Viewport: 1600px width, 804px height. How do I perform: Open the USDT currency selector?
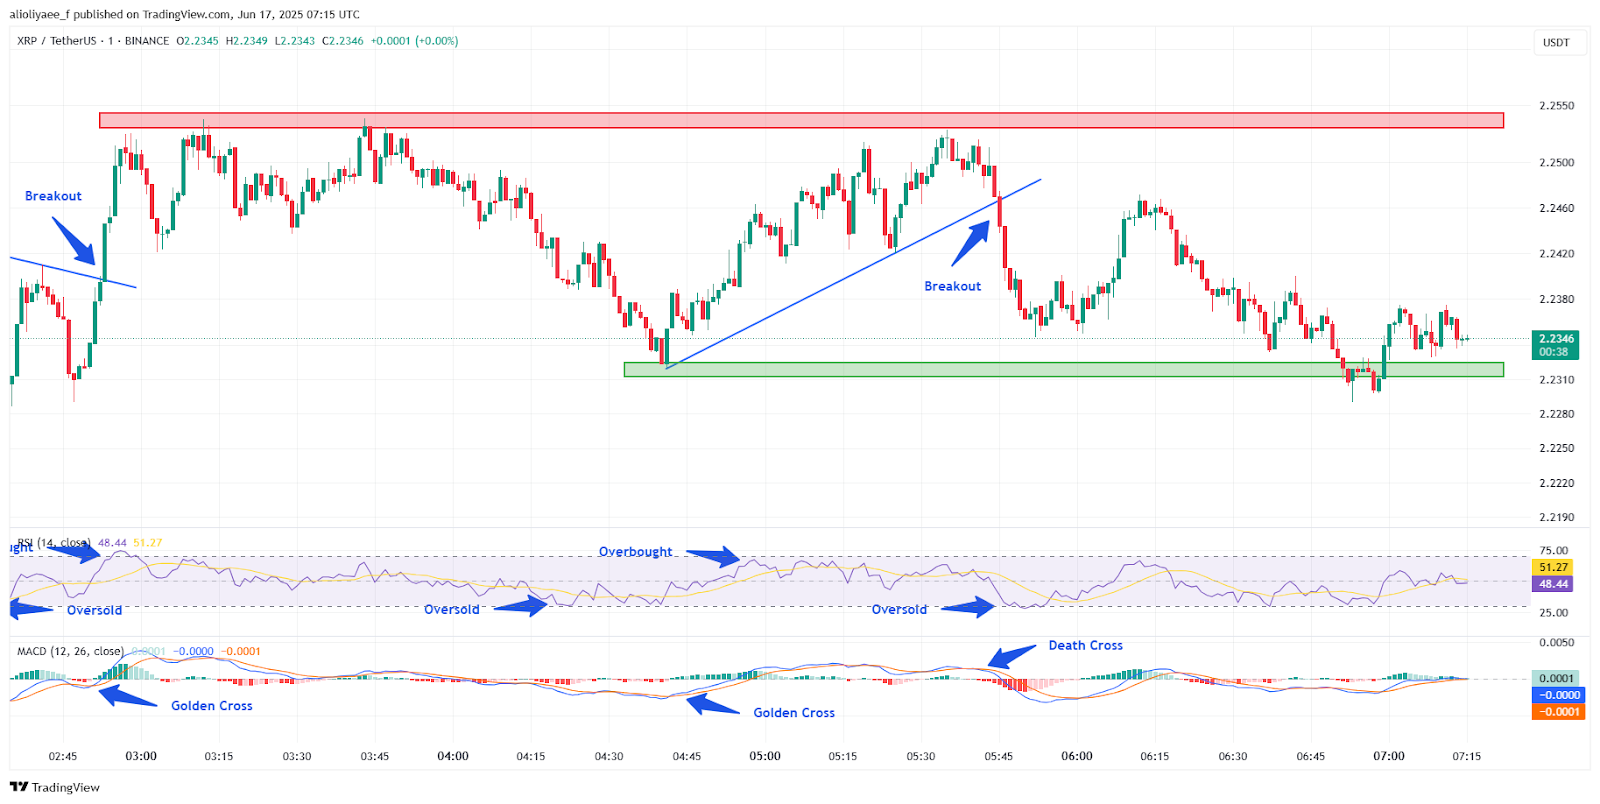1556,43
